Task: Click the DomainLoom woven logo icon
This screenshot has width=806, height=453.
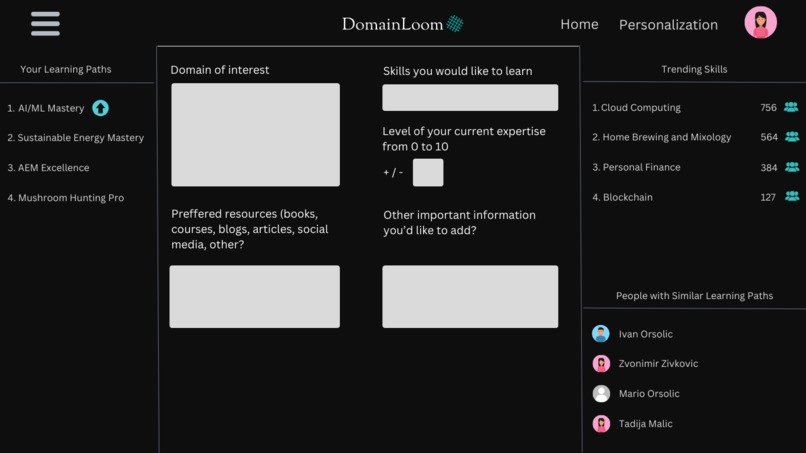Action: coord(454,24)
